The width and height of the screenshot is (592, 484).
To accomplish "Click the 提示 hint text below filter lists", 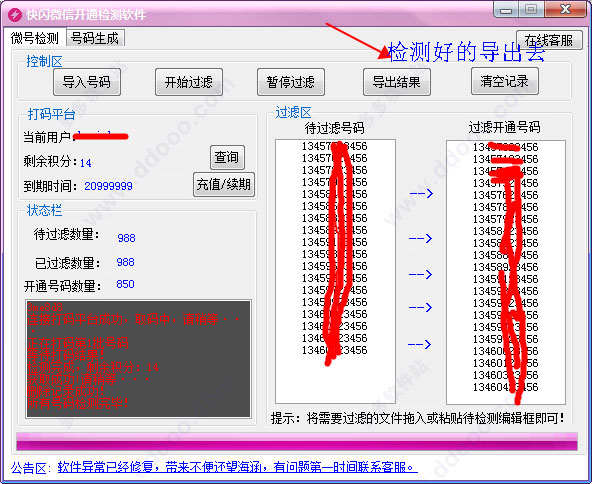I will [x=418, y=418].
